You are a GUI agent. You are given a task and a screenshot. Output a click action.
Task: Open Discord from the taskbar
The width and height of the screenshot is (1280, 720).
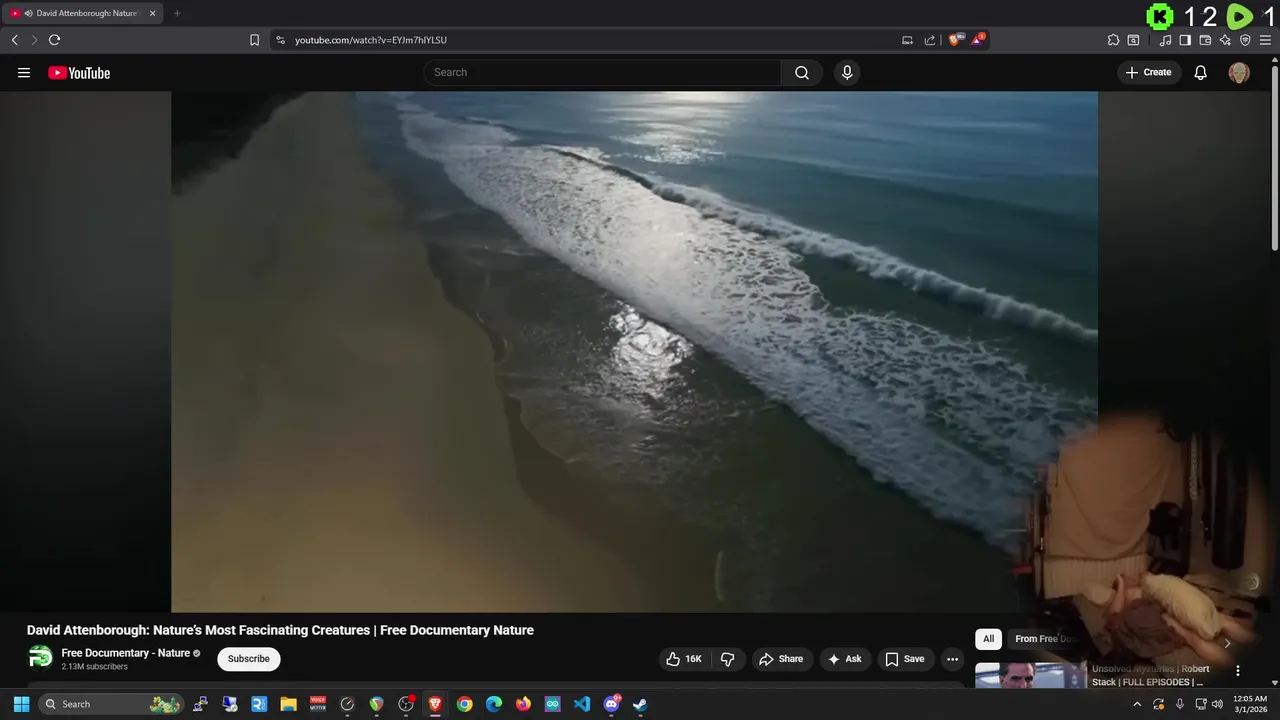tap(611, 704)
